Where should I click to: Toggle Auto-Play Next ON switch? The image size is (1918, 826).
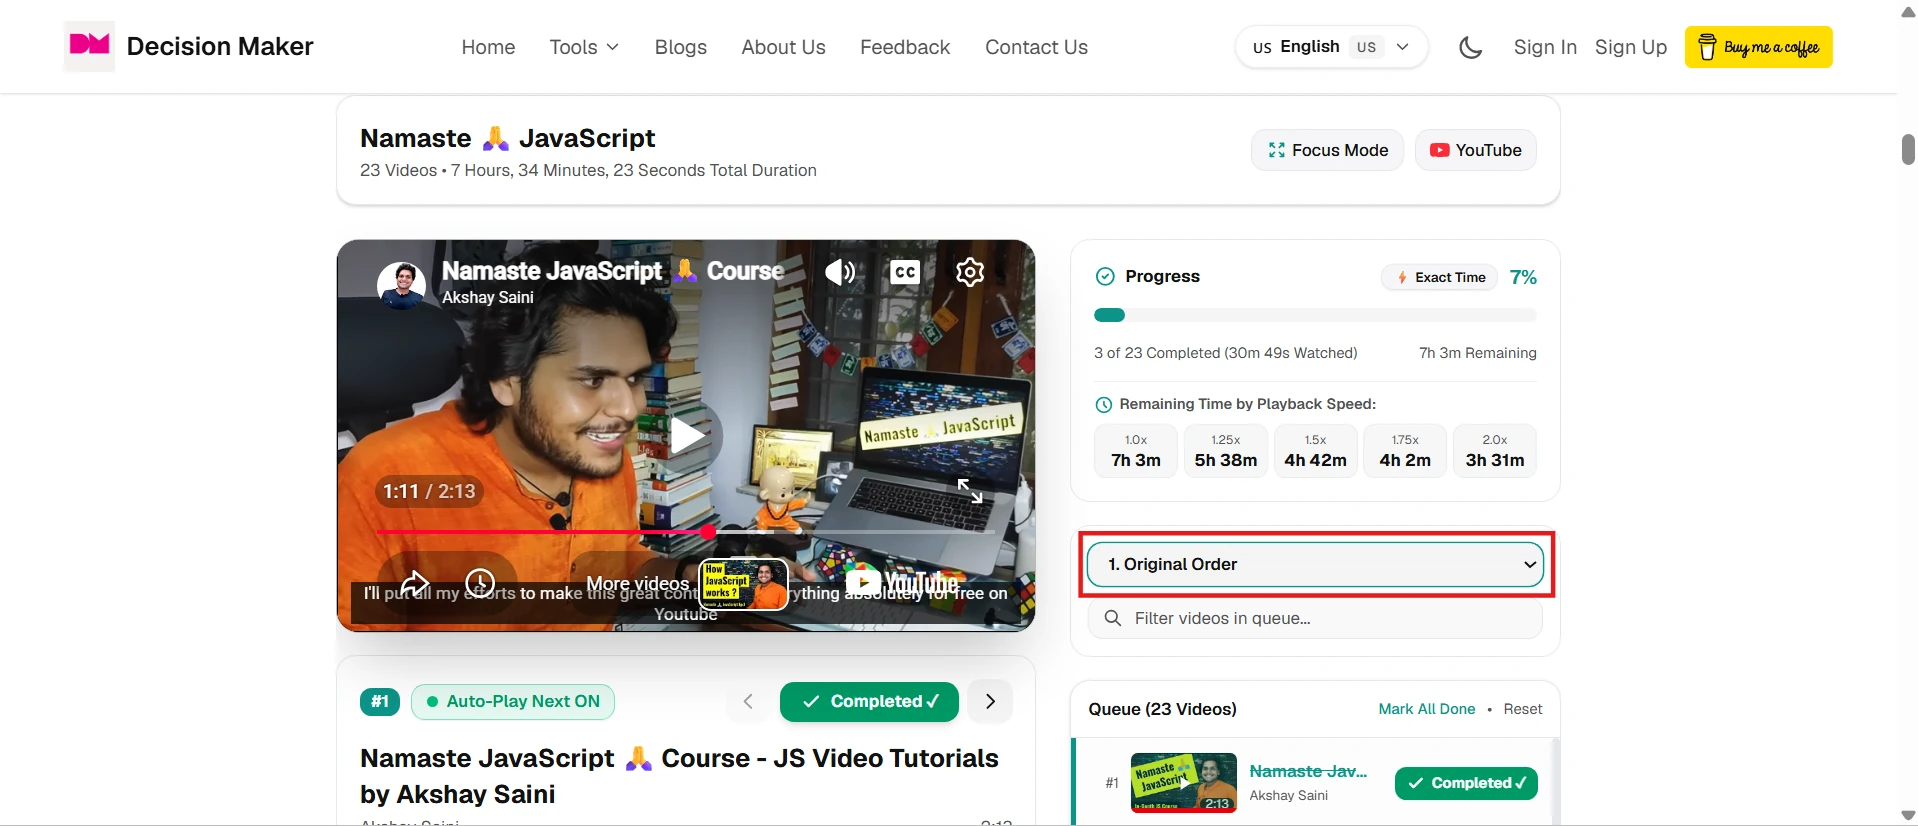(513, 702)
